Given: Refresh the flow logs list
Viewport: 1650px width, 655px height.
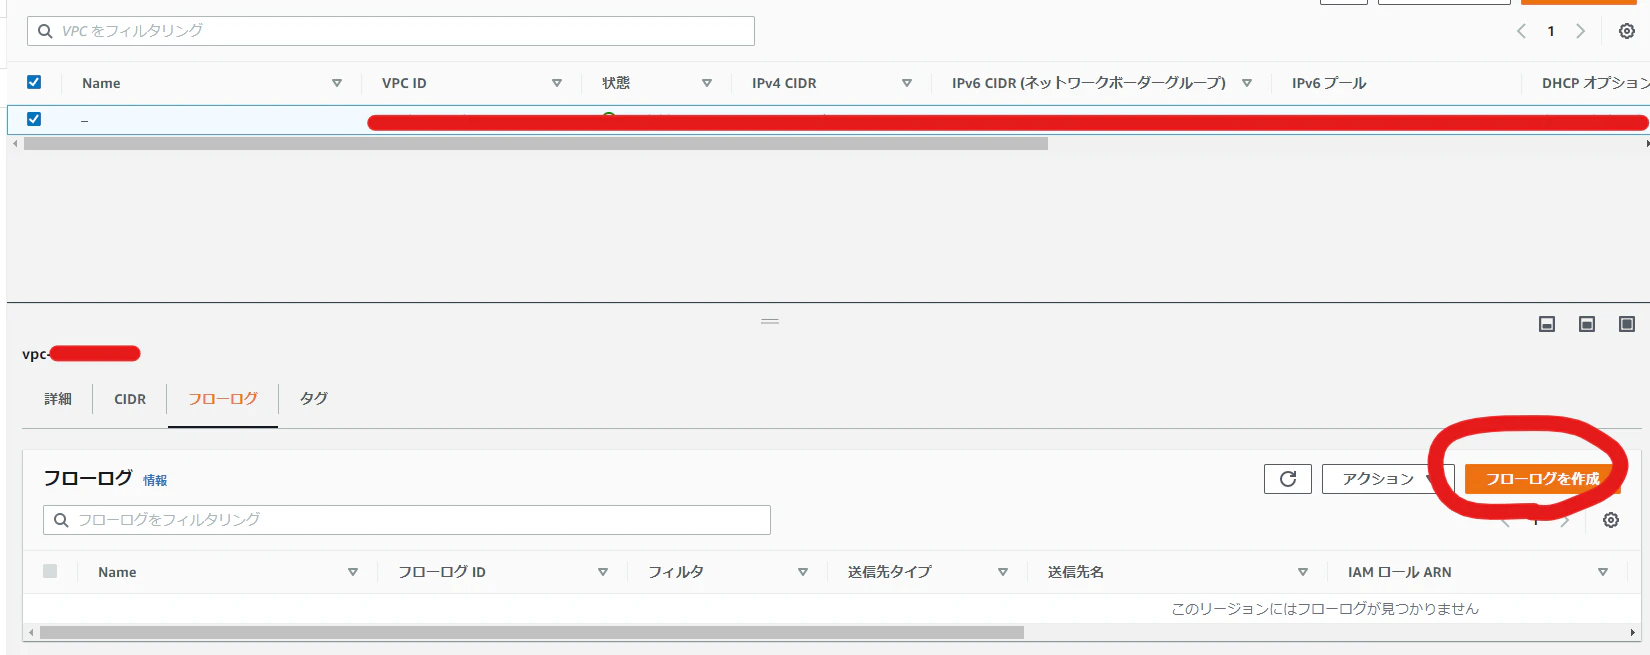Looking at the screenshot, I should click(1288, 479).
